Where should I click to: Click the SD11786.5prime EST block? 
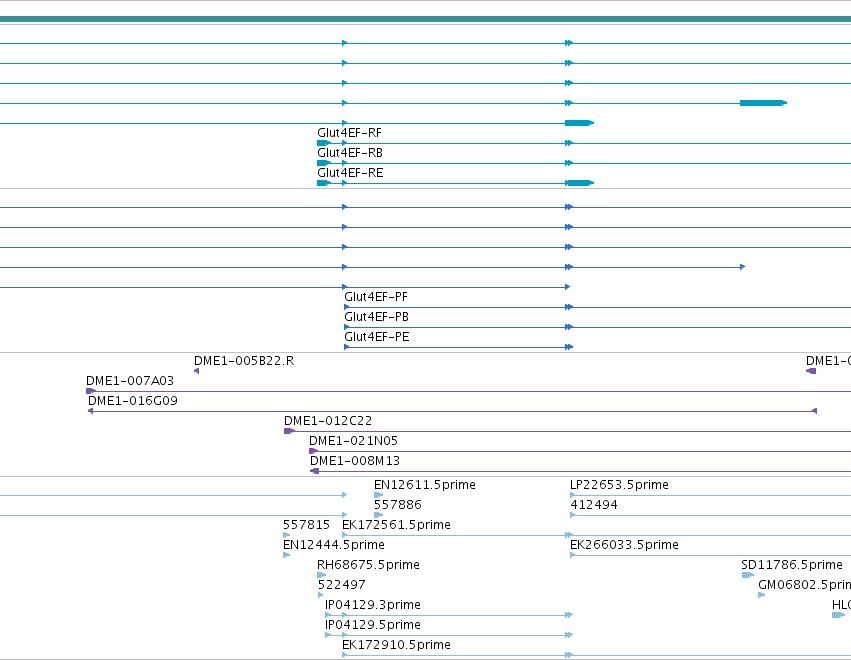point(748,575)
